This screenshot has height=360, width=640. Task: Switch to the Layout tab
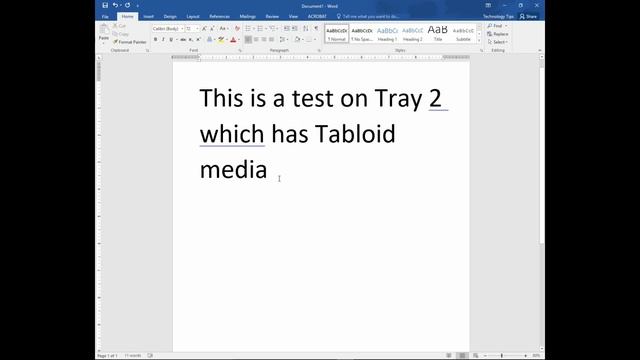(x=193, y=17)
